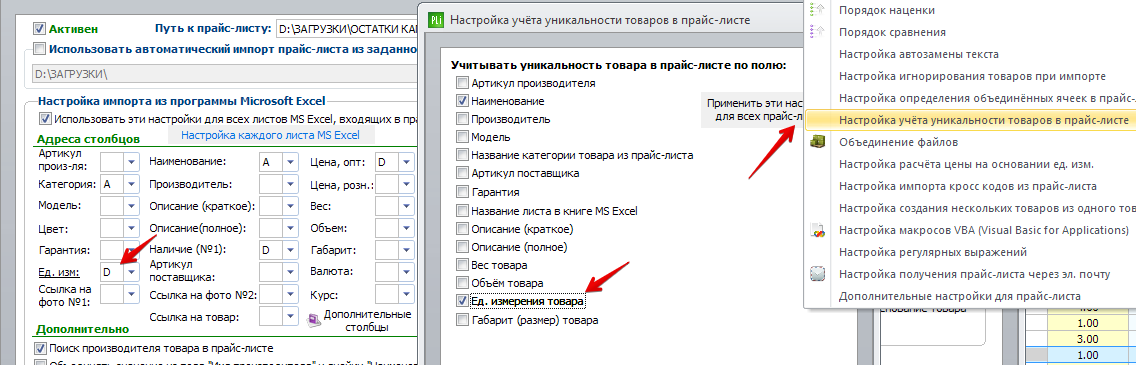Check the Артикул производителя uniqueness box
Viewport: 1136px width, 365px height.
pyautogui.click(x=462, y=83)
